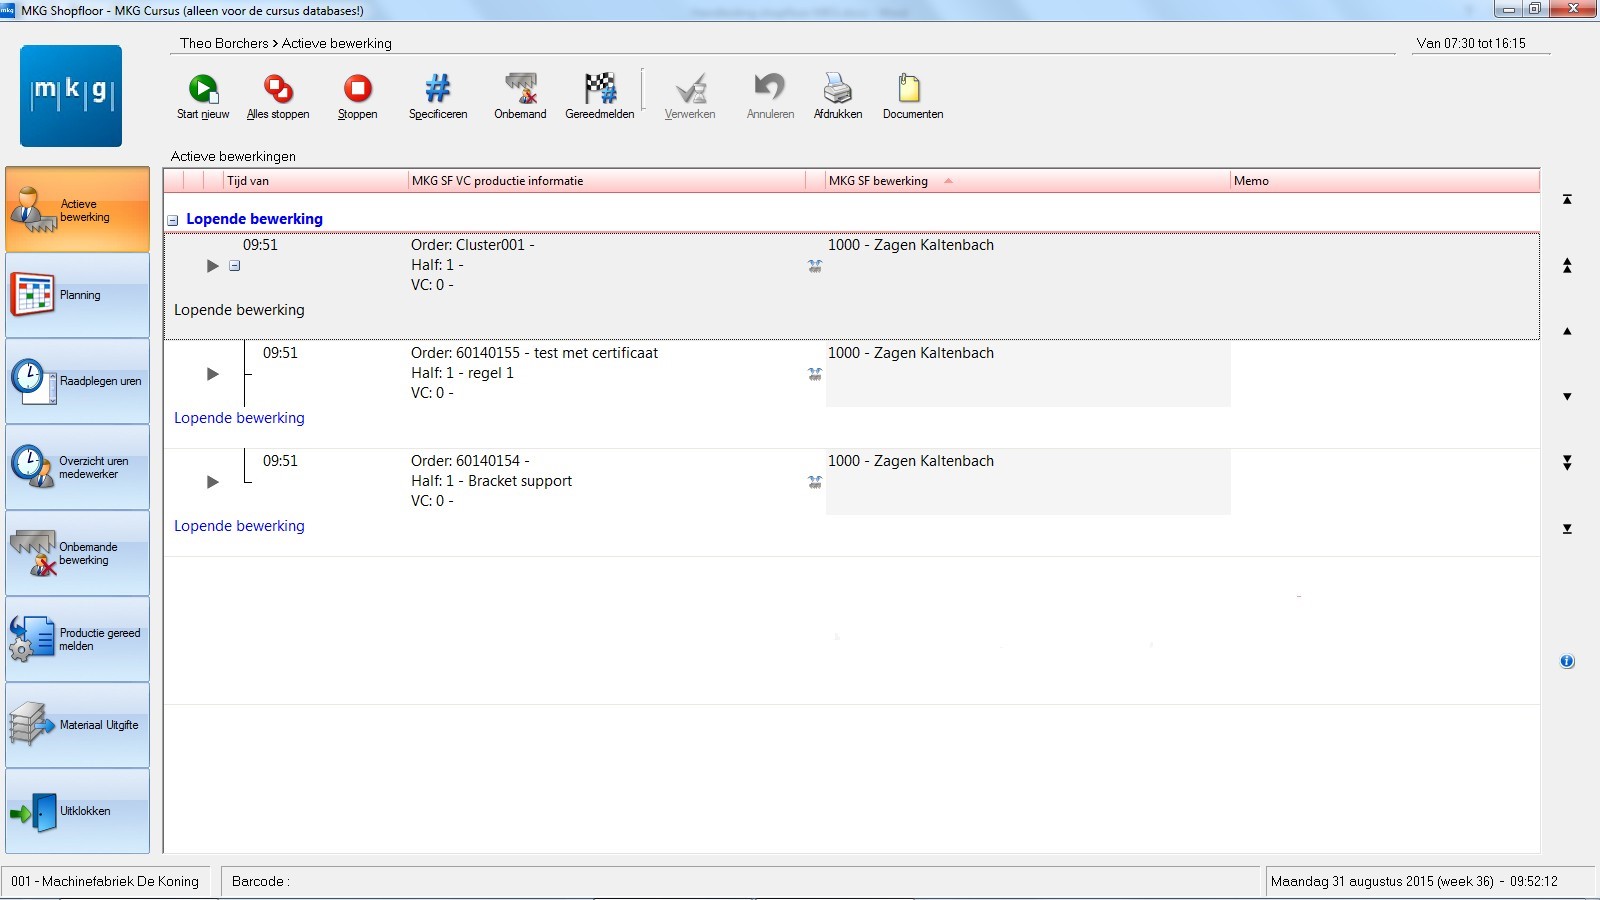The width and height of the screenshot is (1600, 900).
Task: Click the mkg logo
Action: click(x=71, y=96)
